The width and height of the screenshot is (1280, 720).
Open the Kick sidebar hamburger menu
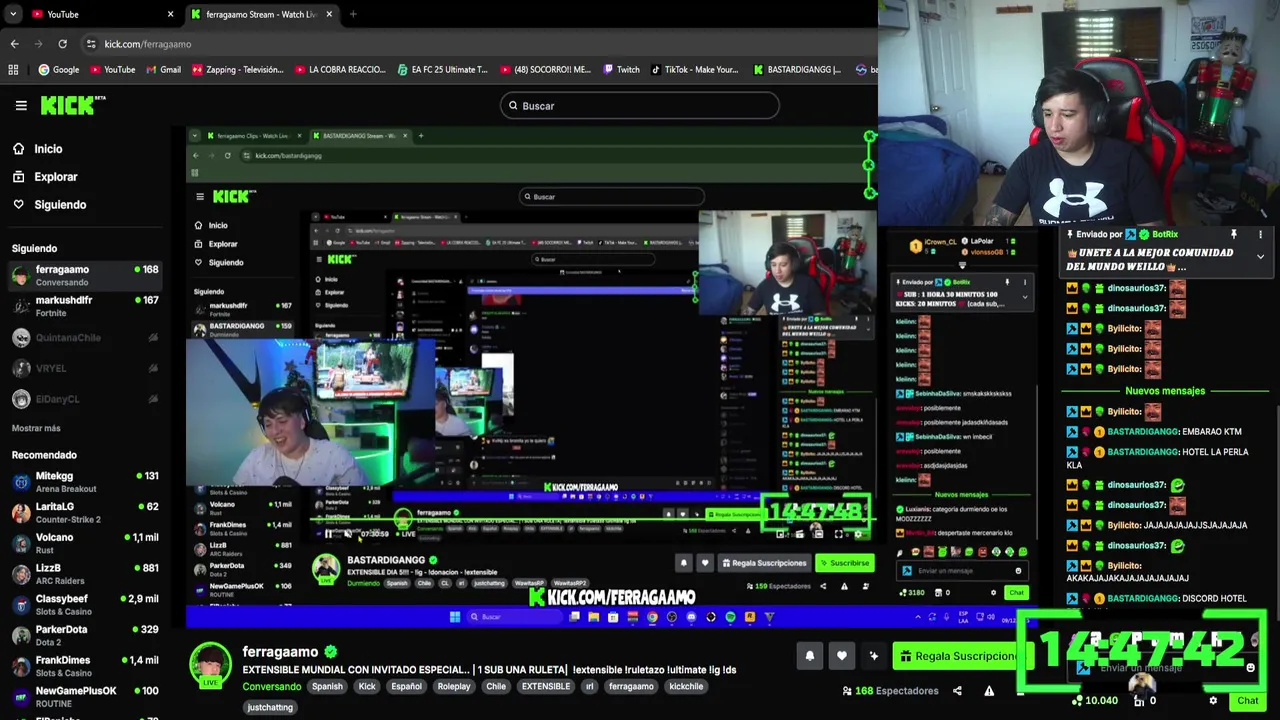coord(21,105)
